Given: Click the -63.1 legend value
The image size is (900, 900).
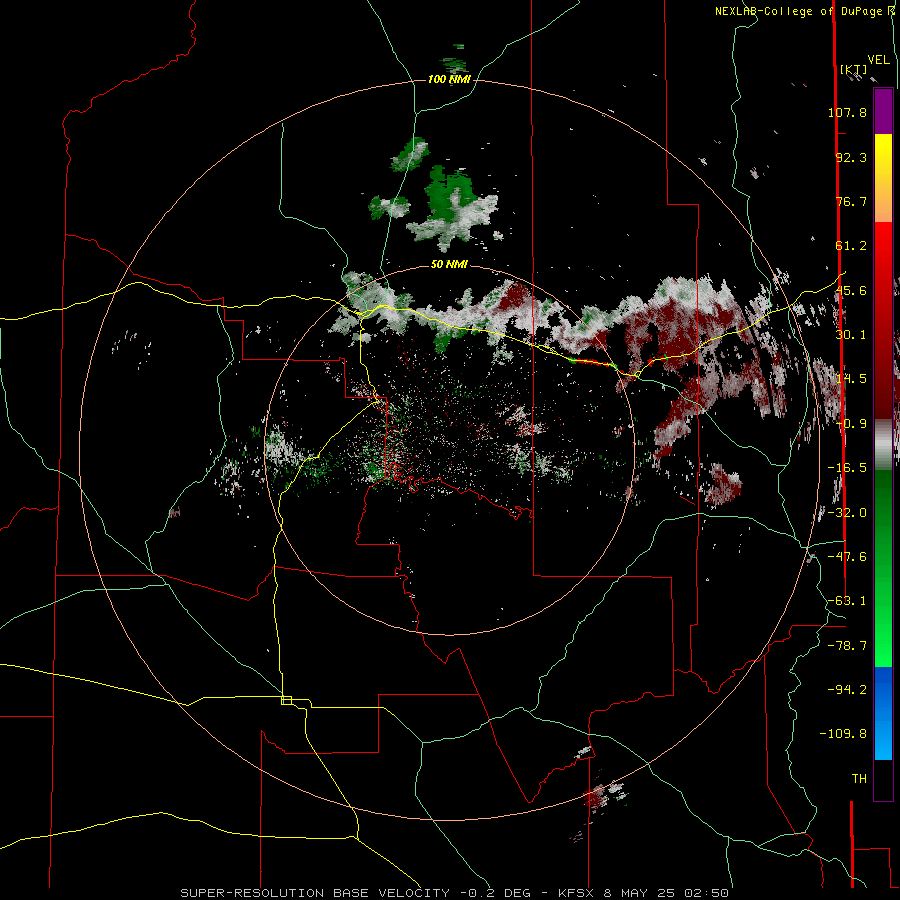Looking at the screenshot, I should point(847,601).
